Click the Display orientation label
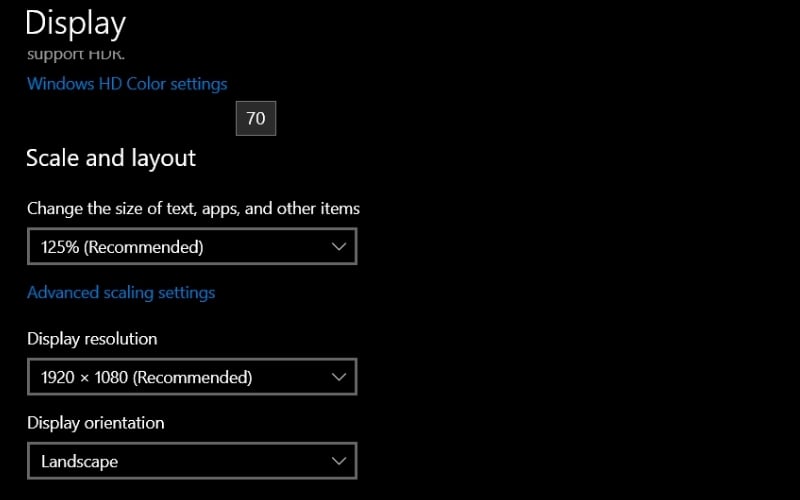 [x=96, y=423]
